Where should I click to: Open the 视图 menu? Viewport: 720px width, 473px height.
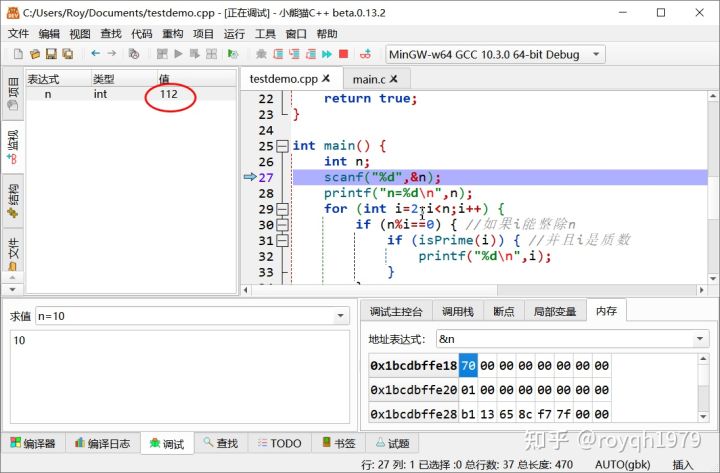tap(80, 34)
